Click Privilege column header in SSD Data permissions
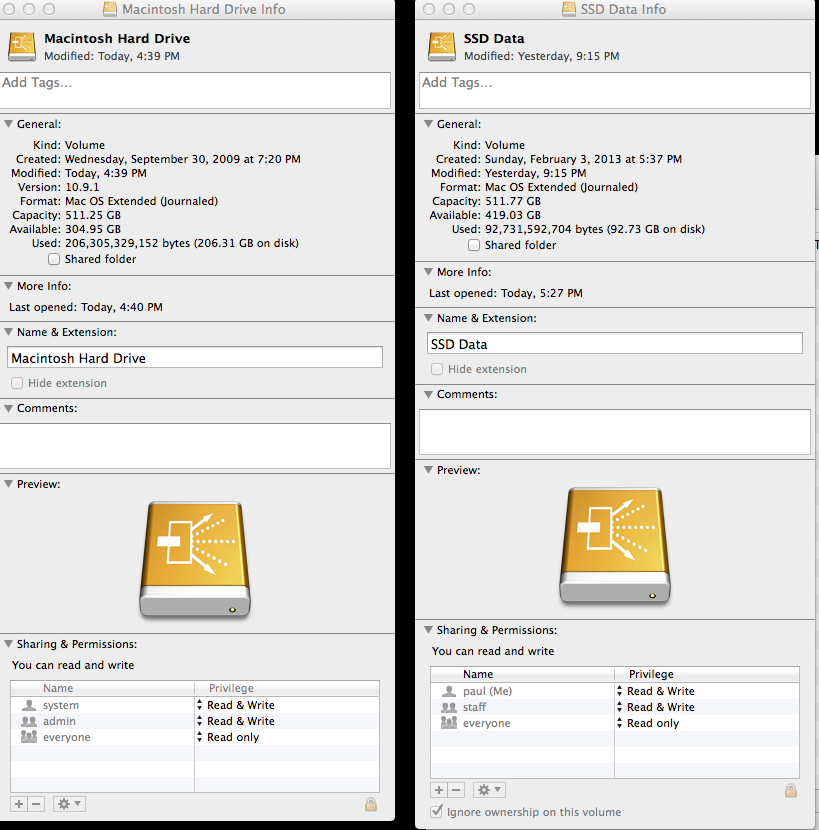 click(707, 674)
